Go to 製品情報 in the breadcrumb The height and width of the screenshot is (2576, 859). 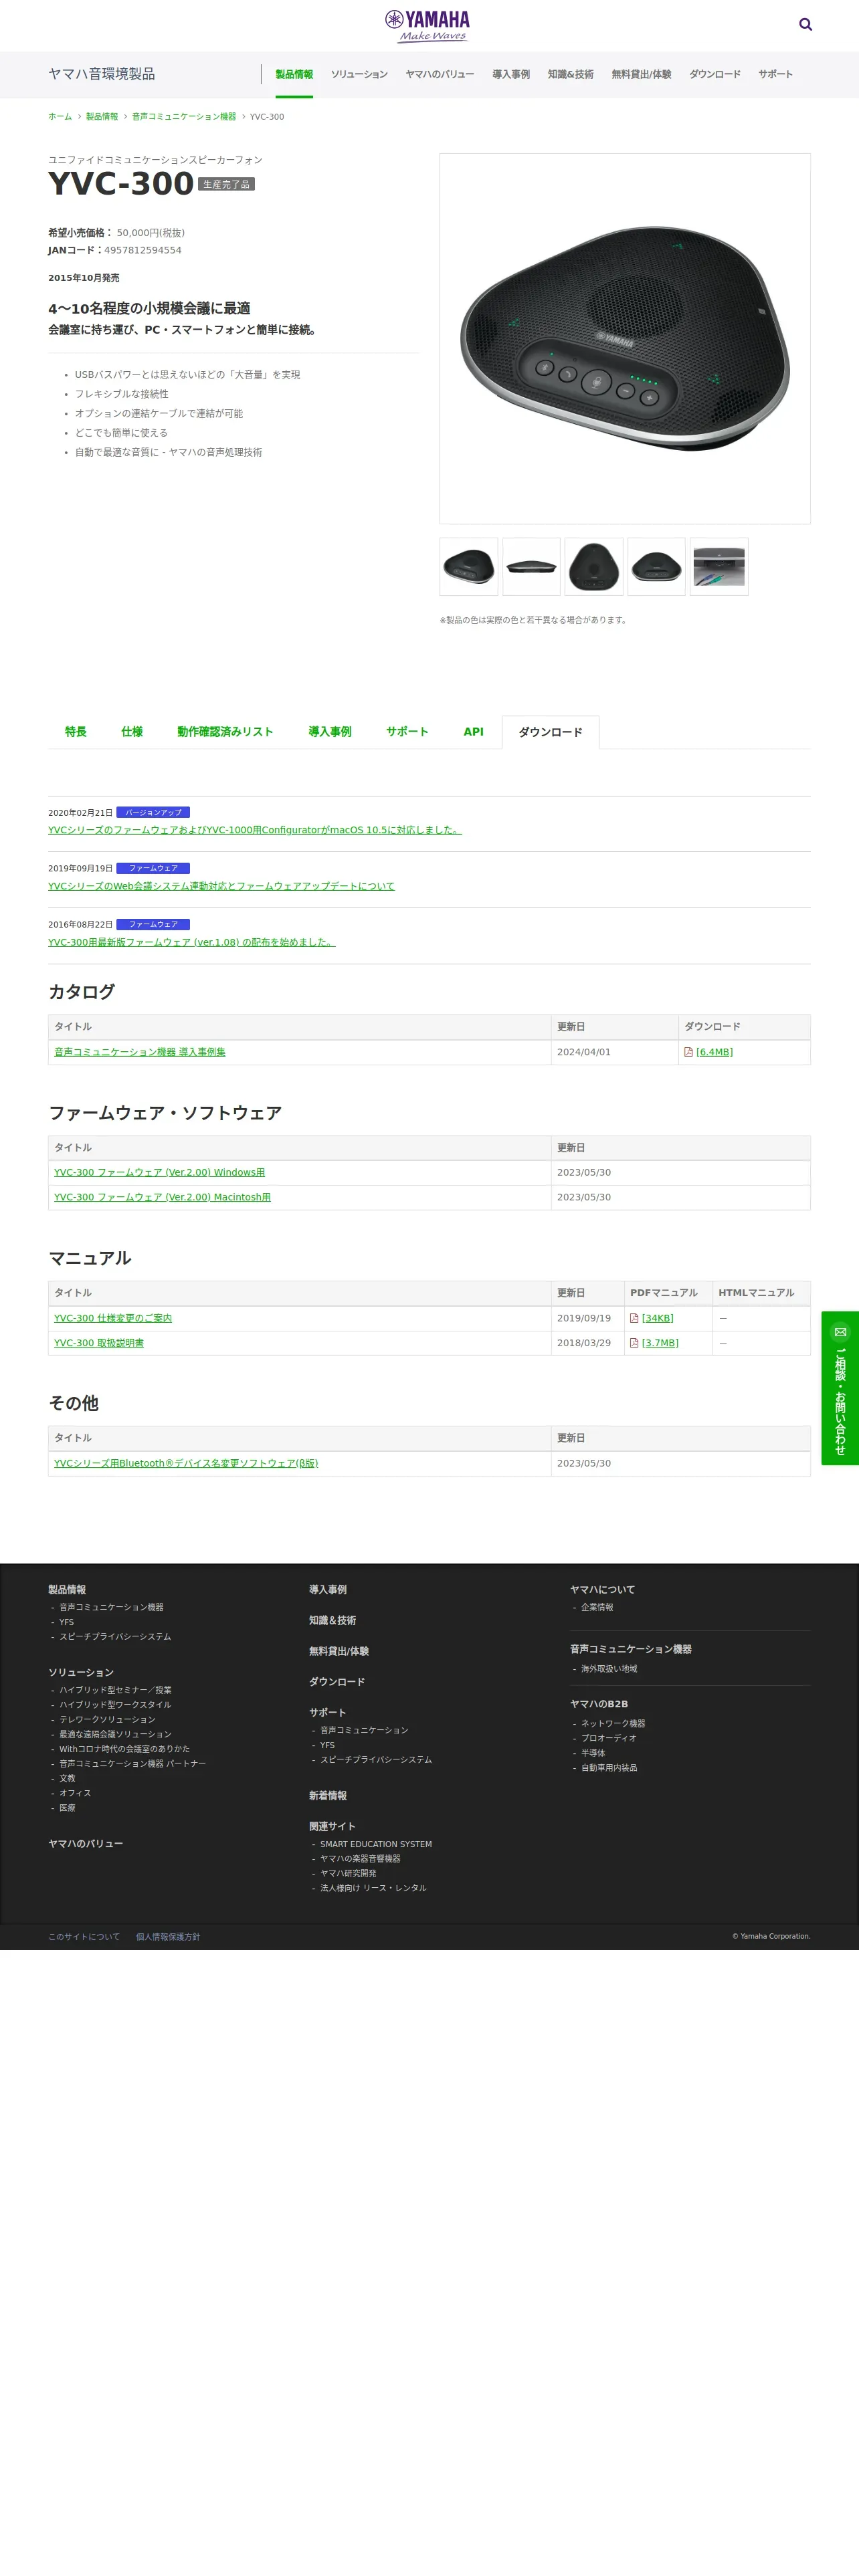point(102,117)
